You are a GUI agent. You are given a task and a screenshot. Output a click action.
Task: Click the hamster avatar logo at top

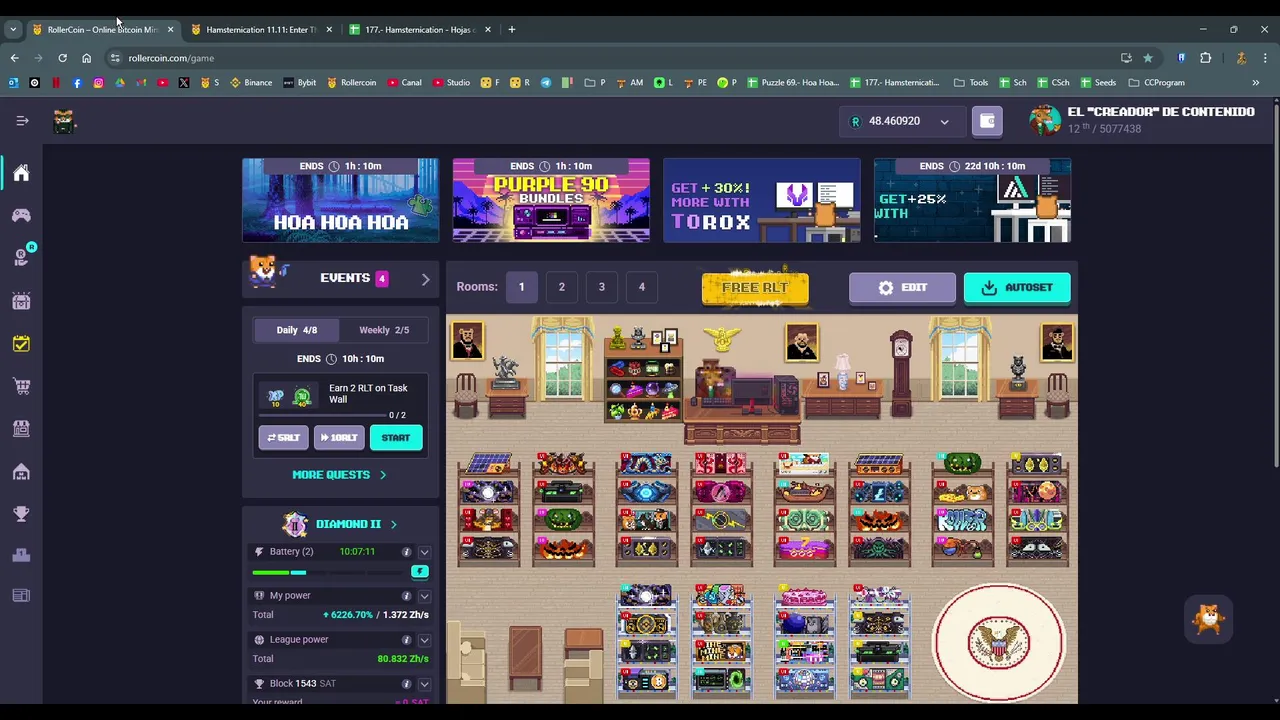[64, 121]
